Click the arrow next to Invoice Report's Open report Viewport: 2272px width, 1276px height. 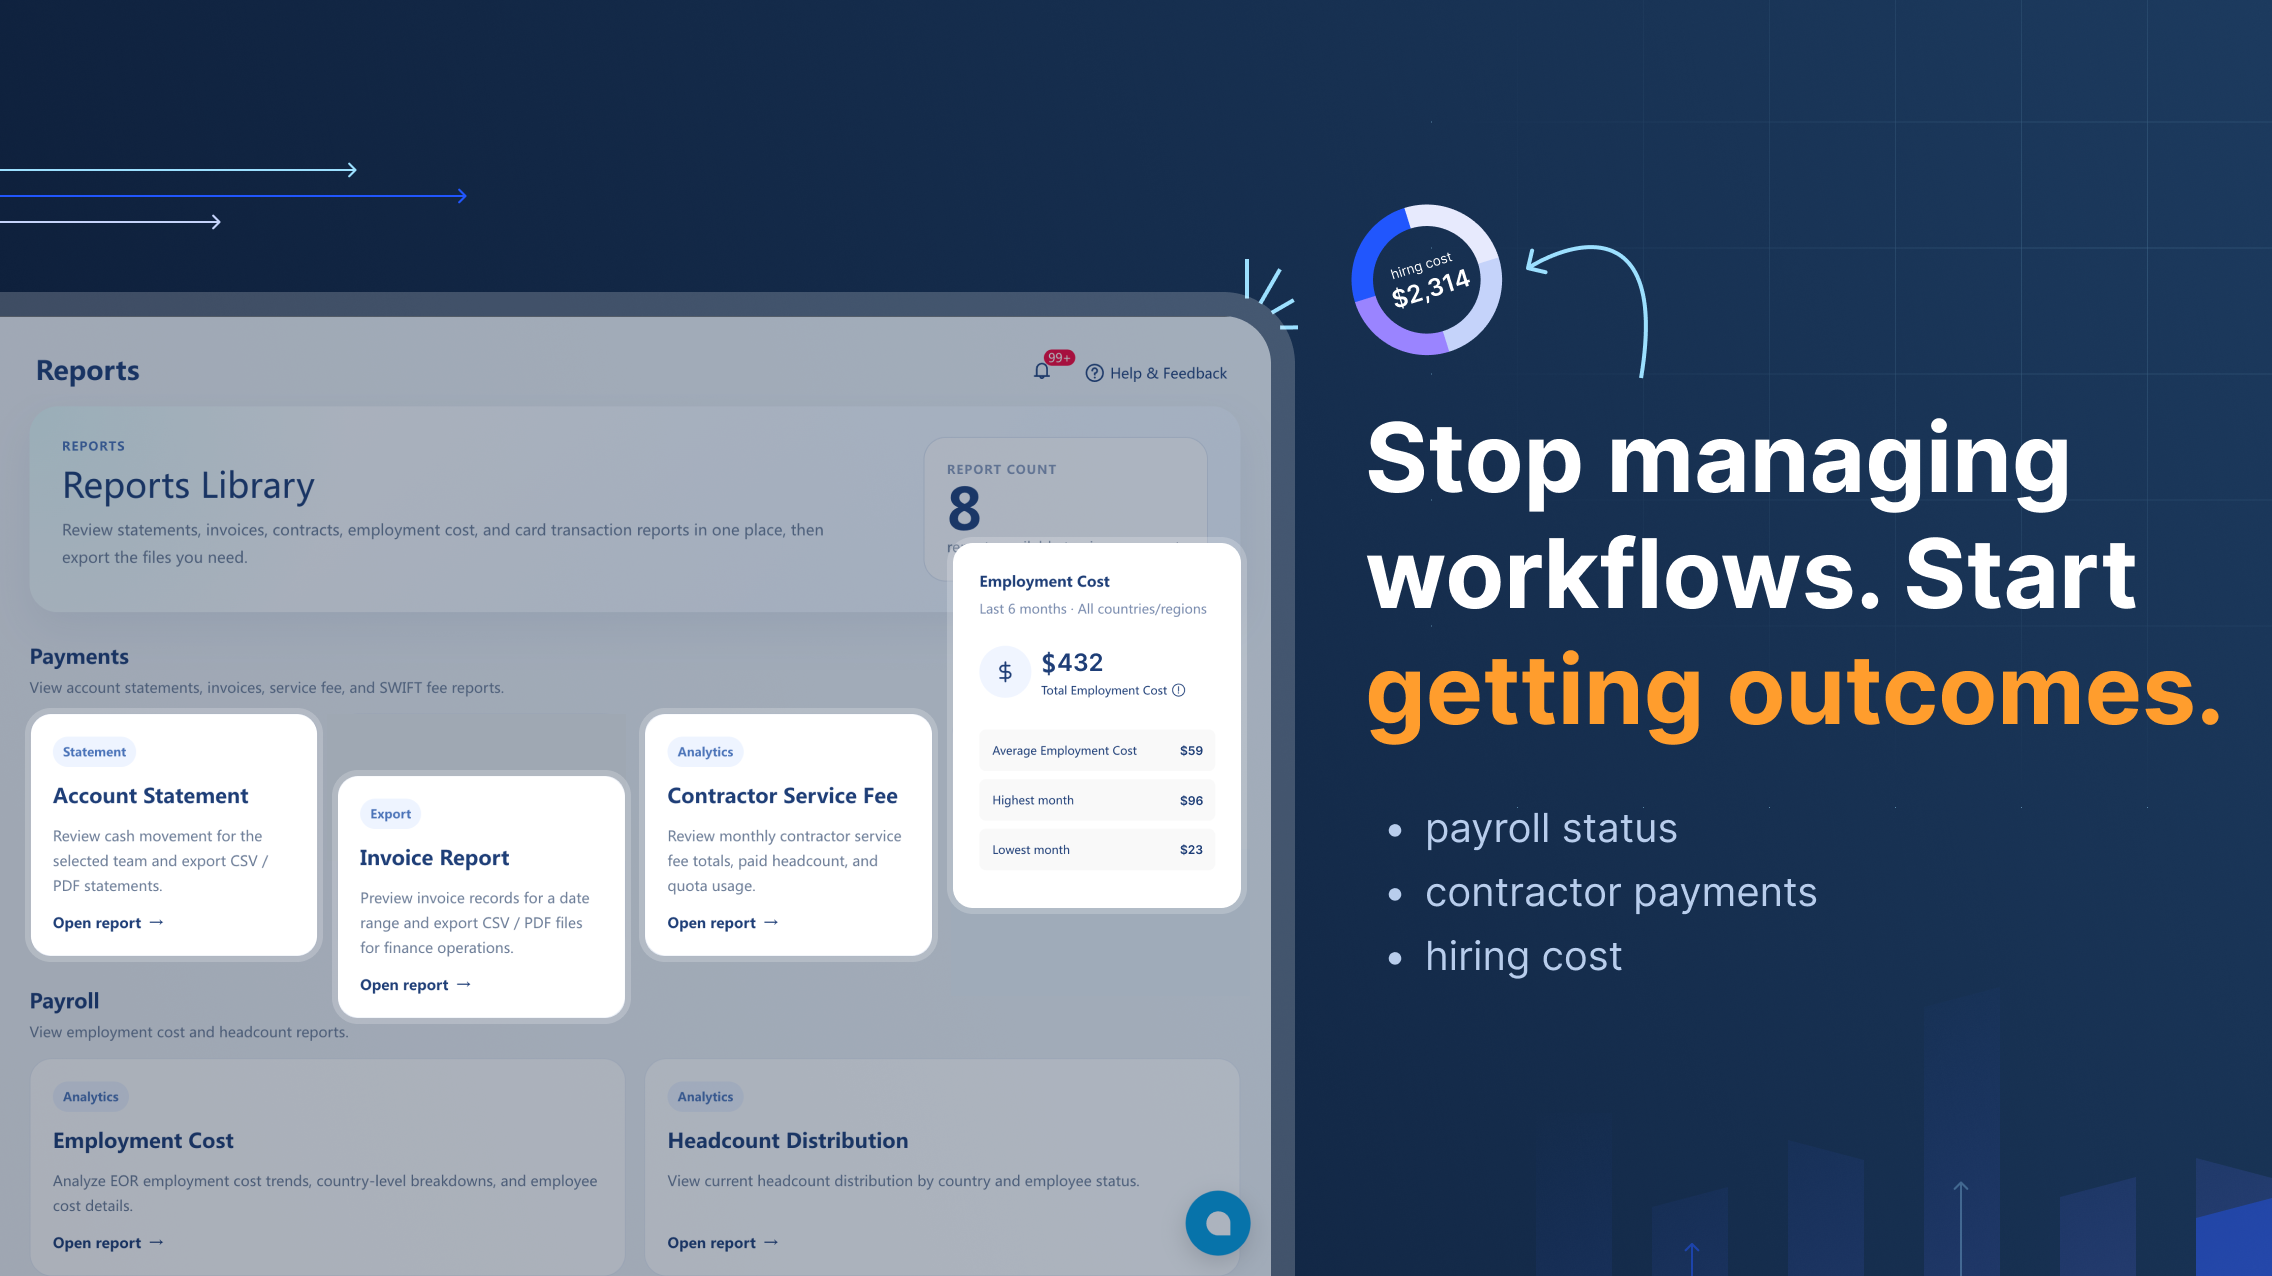tap(464, 985)
